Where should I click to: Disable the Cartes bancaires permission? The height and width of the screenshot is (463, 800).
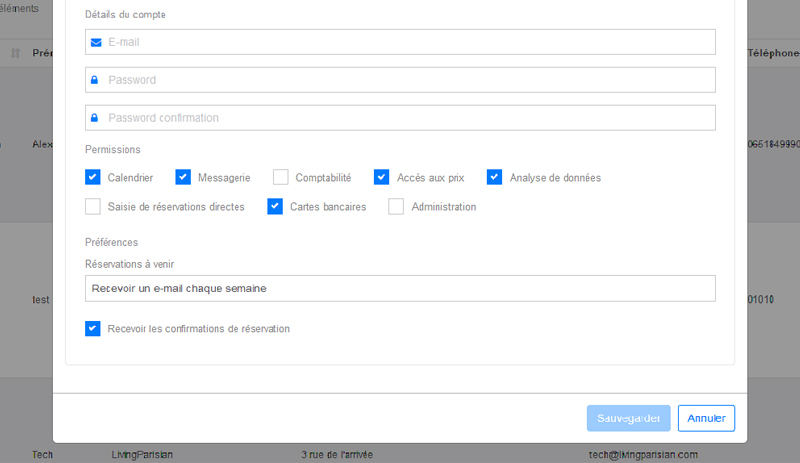(x=275, y=207)
